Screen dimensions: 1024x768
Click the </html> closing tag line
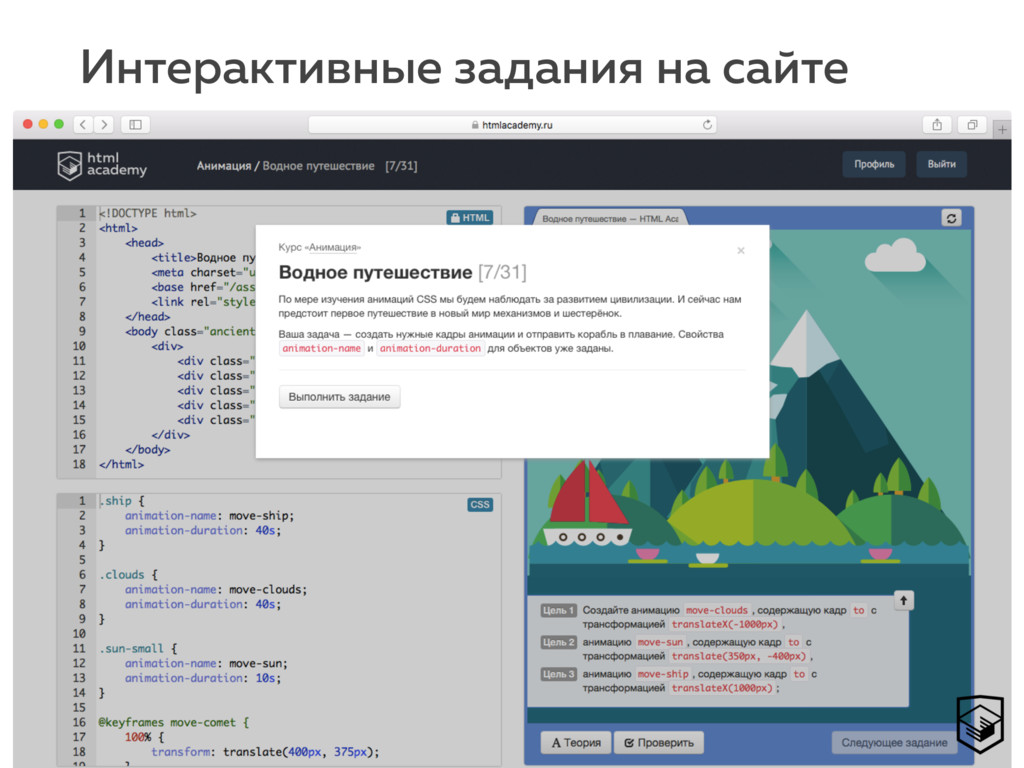pyautogui.click(x=121, y=464)
